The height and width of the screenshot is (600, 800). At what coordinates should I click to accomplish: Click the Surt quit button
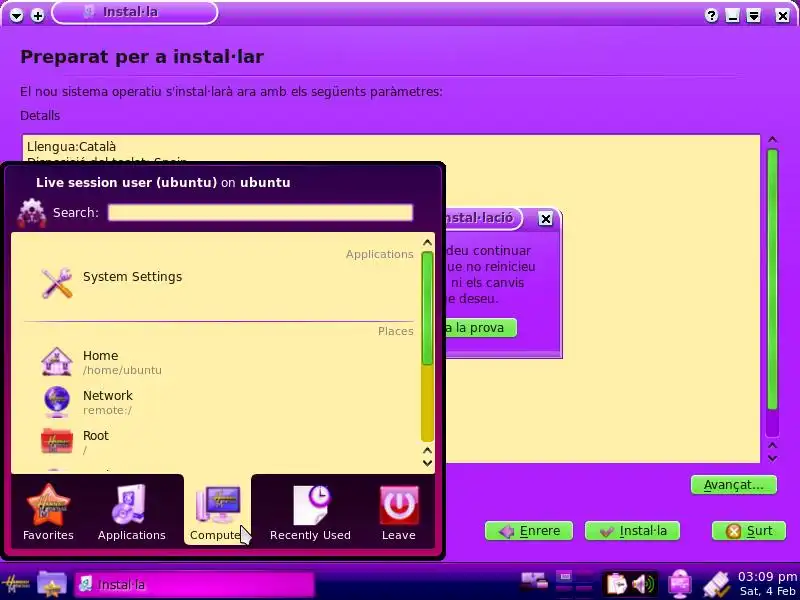tap(748, 531)
